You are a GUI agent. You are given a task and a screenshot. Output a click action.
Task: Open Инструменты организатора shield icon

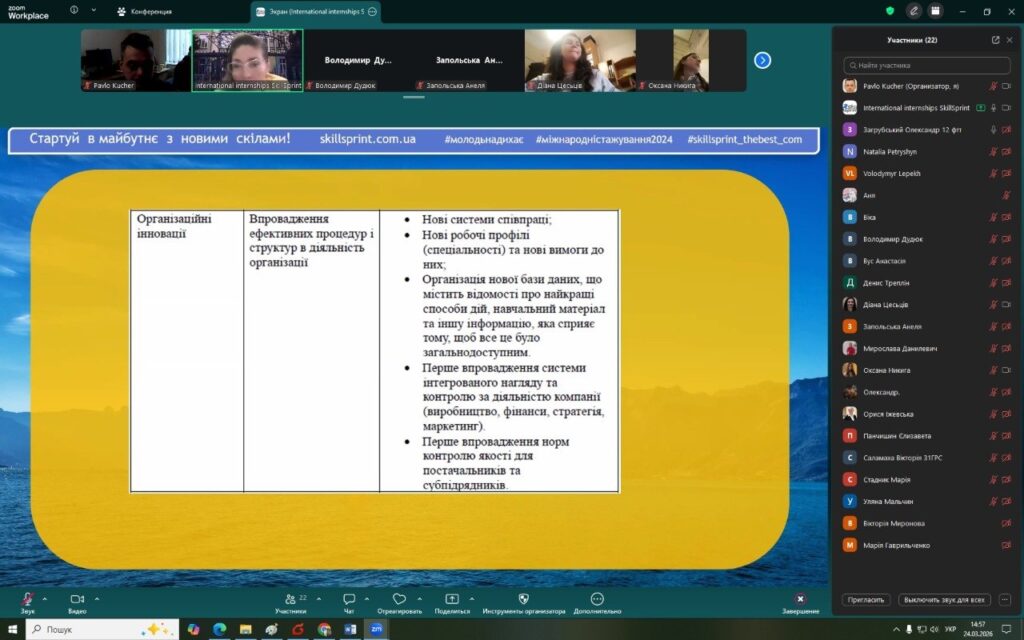[523, 599]
